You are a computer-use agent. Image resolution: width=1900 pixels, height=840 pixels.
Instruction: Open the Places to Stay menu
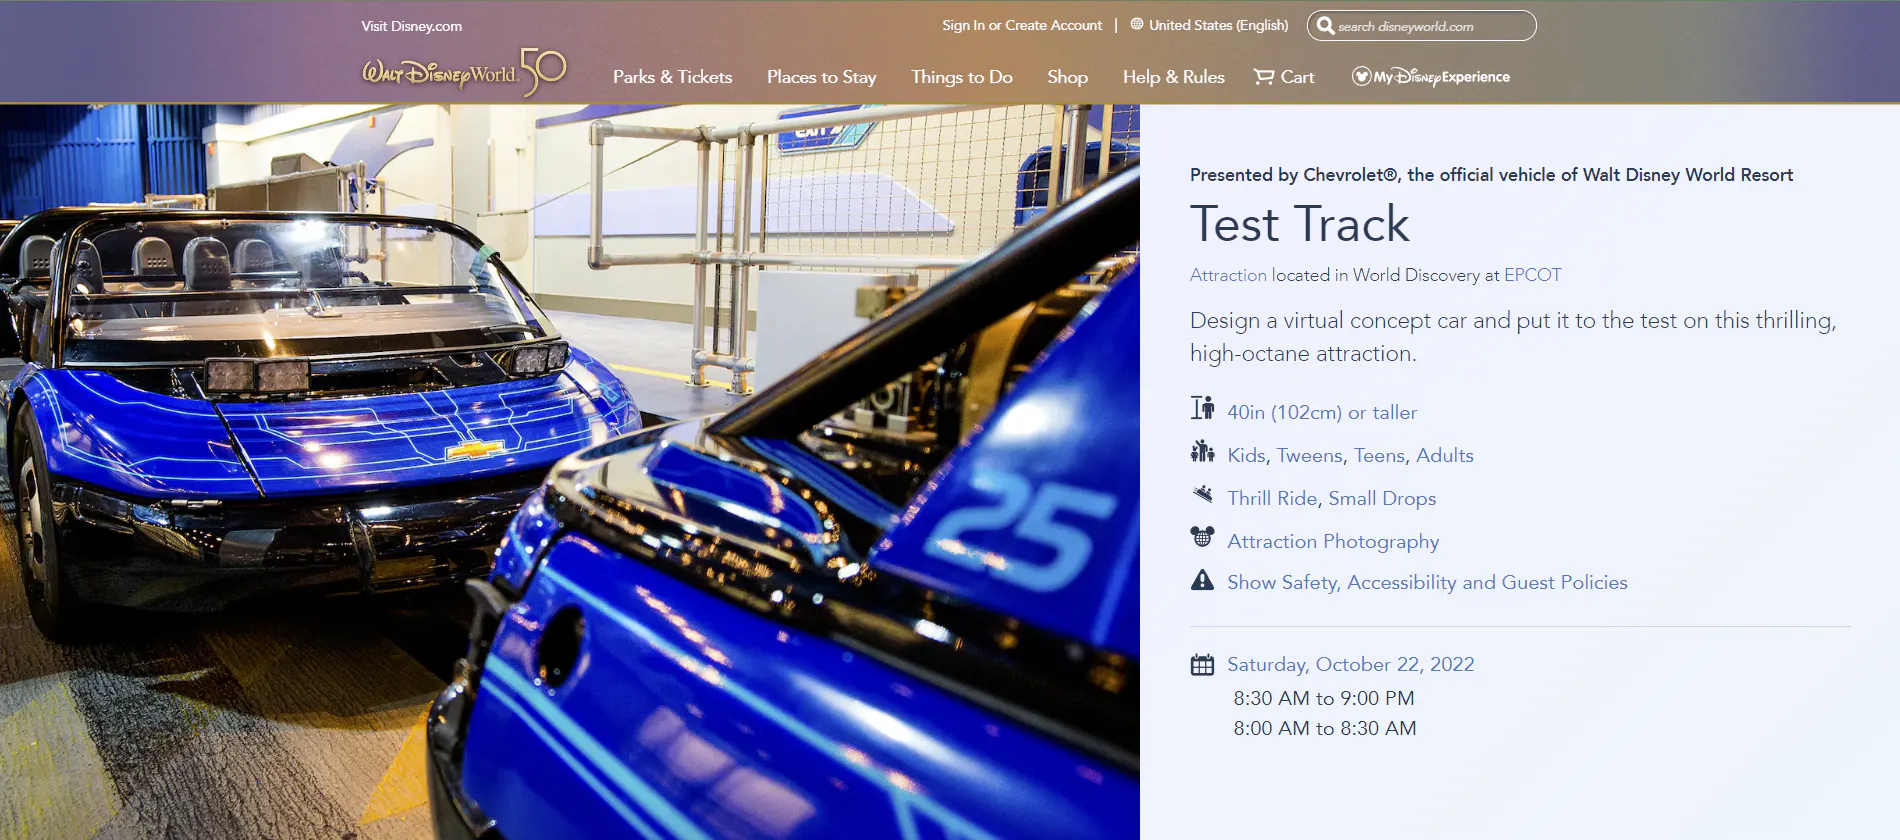pos(821,77)
